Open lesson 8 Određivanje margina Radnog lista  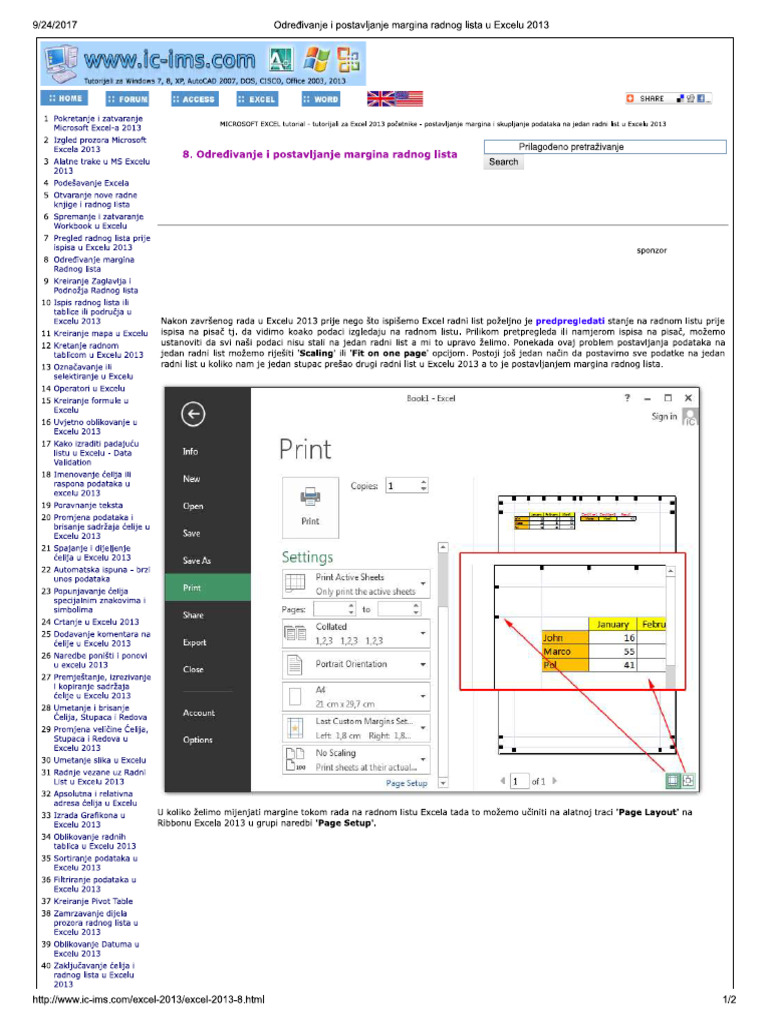coord(93,264)
